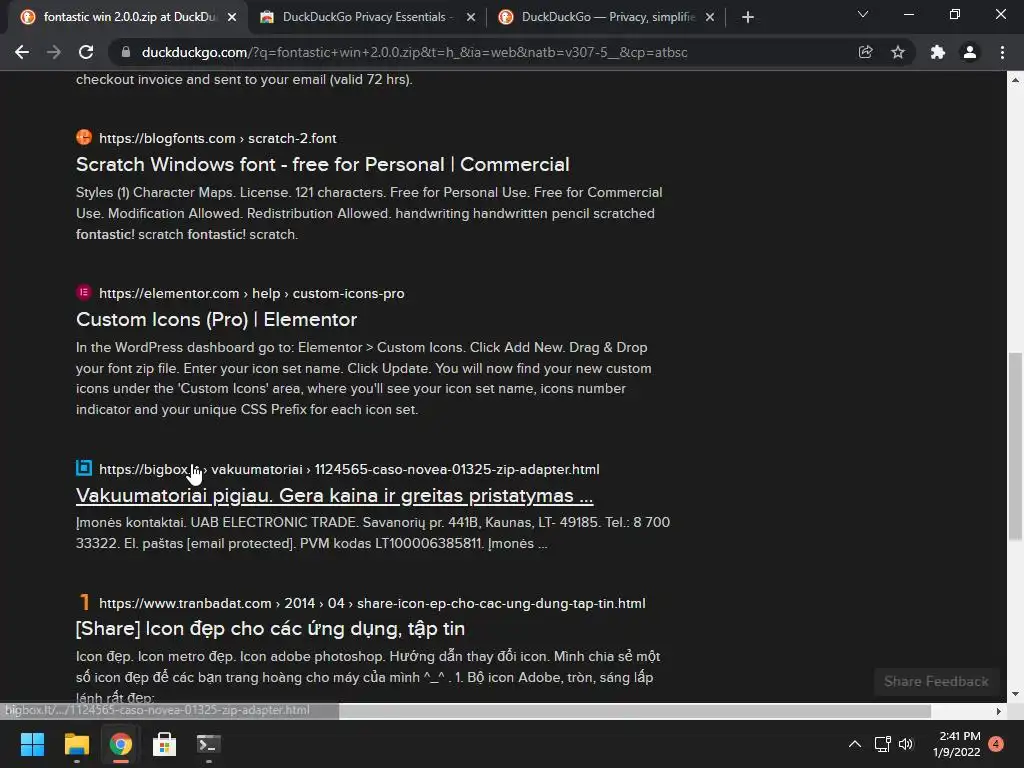The height and width of the screenshot is (768, 1024).
Task: View site information lock icon
Action: coord(126,52)
